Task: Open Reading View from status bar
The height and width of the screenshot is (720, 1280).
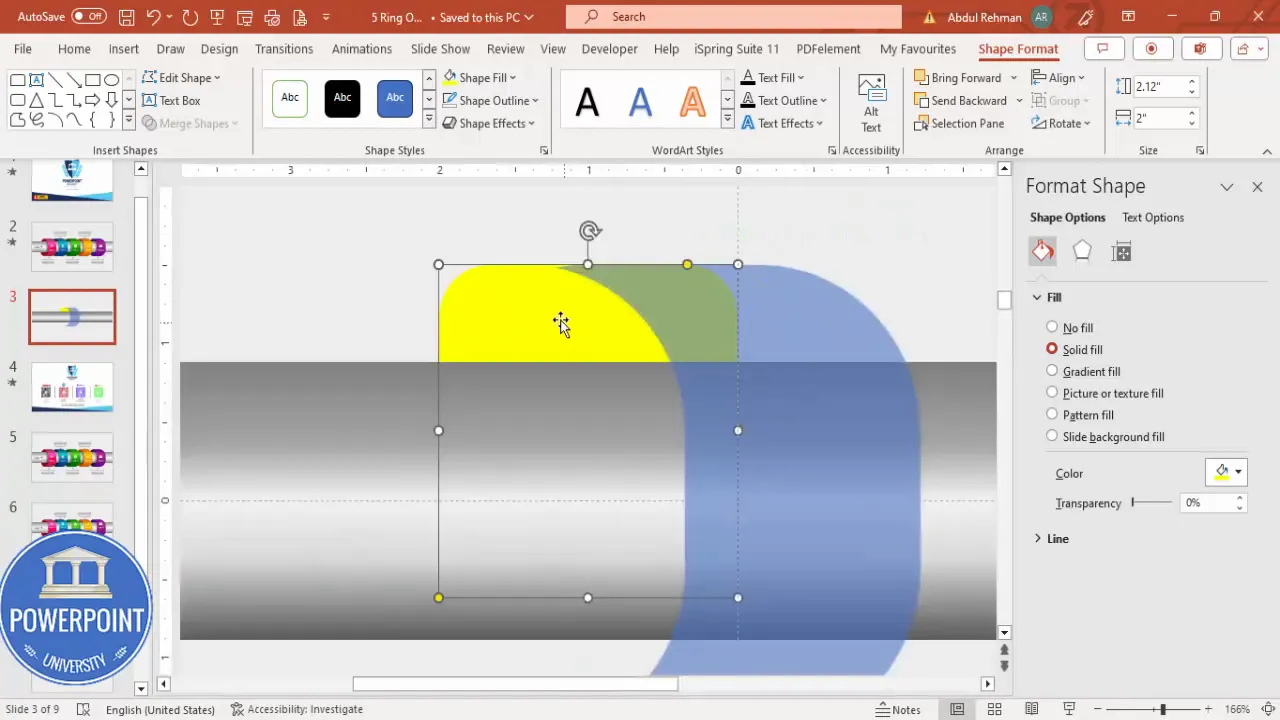Action: pyautogui.click(x=1032, y=709)
